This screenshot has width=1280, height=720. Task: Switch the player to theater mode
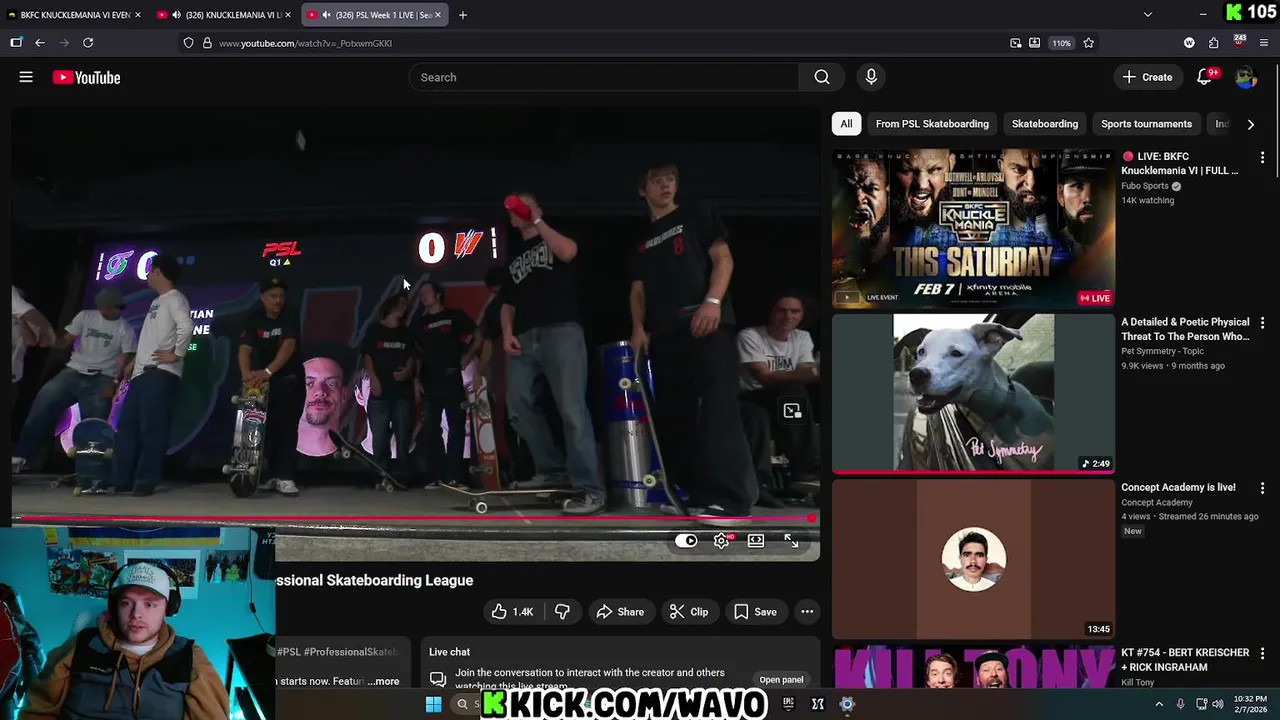coord(756,541)
